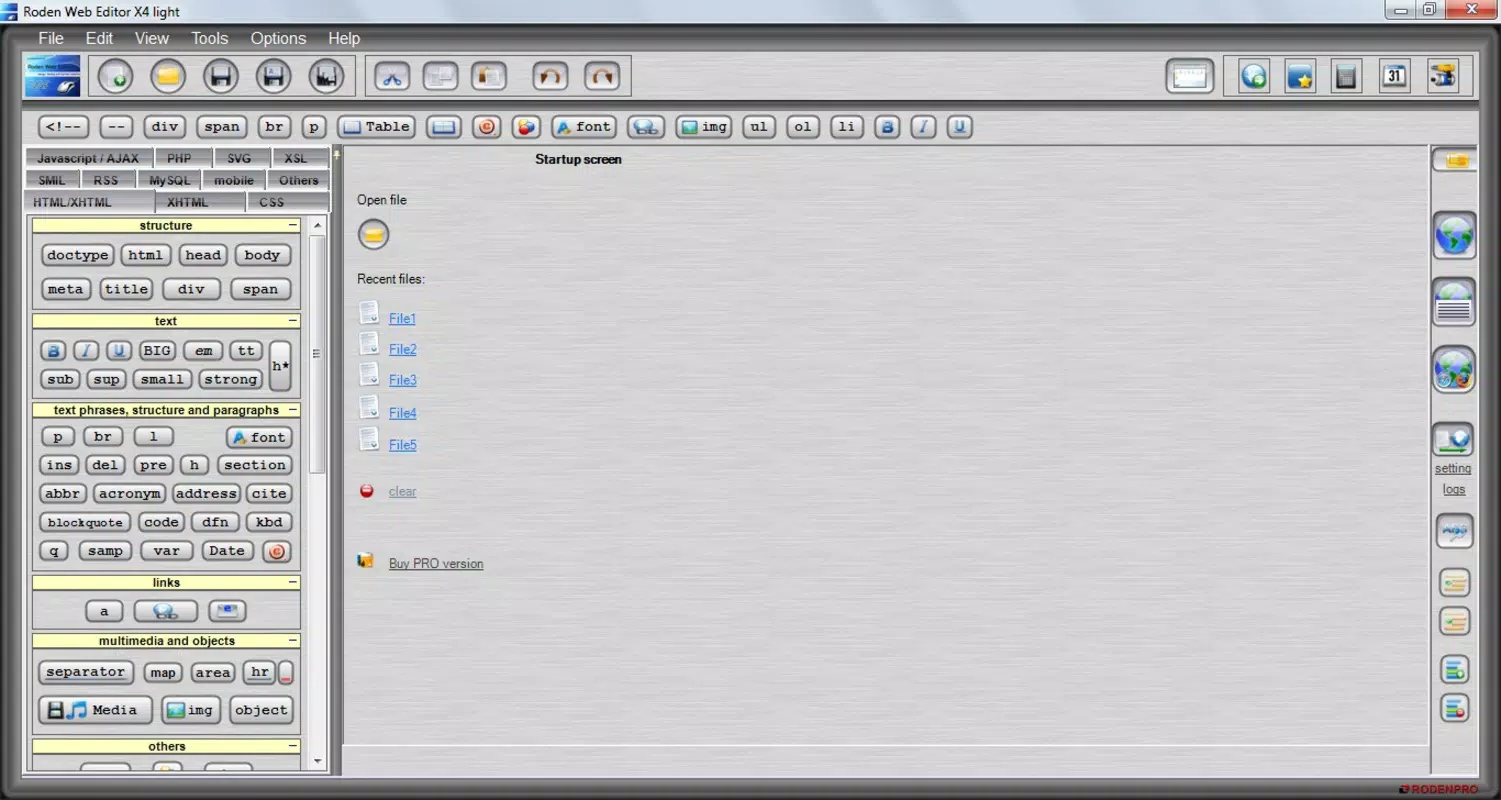Collapse the text section with minus
Viewport: 1501px width, 800px height.
point(292,321)
